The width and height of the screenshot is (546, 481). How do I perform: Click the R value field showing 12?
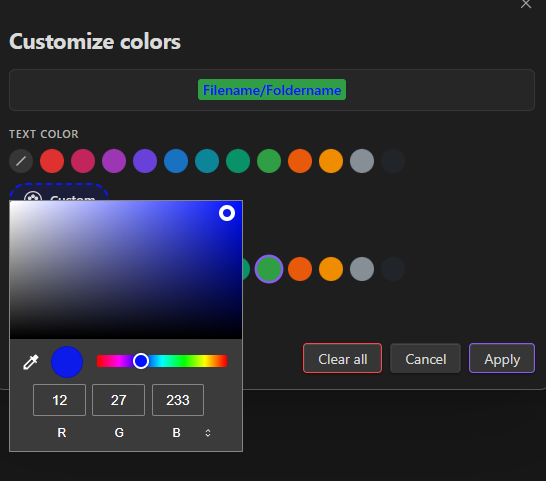pyautogui.click(x=60, y=400)
